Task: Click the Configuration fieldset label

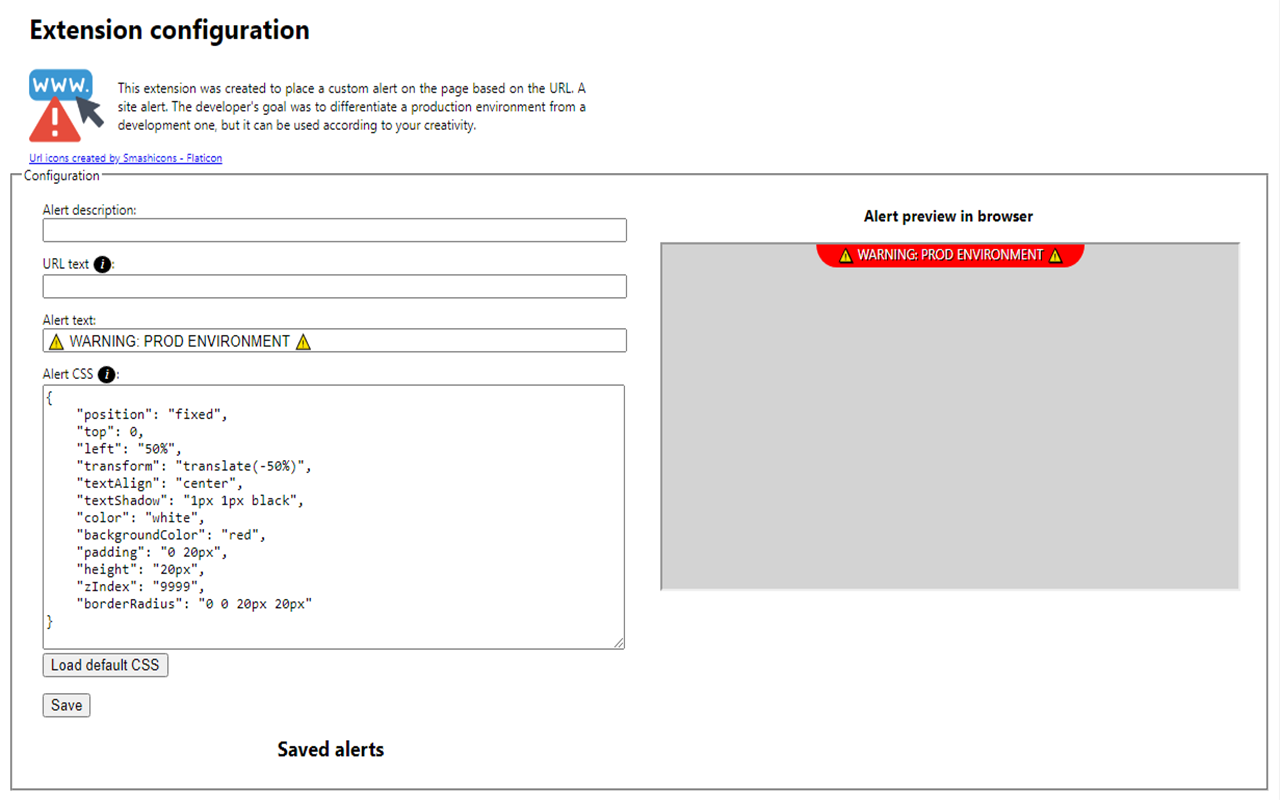Action: [62, 175]
